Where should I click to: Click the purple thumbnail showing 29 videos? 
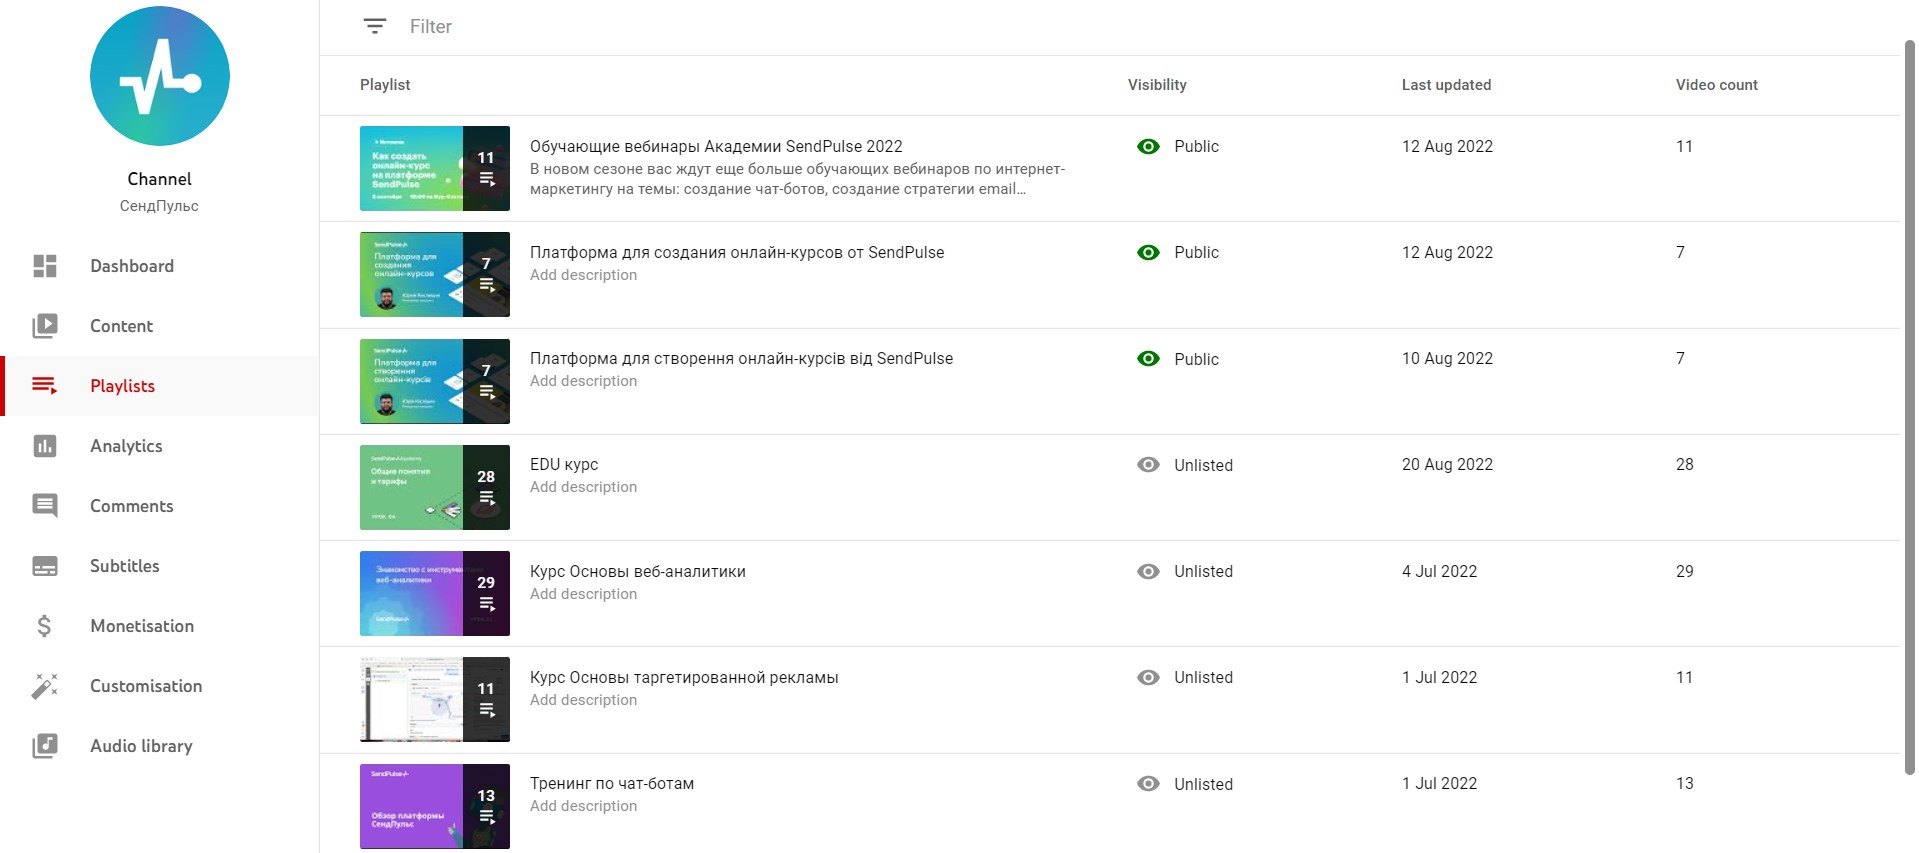(x=435, y=593)
